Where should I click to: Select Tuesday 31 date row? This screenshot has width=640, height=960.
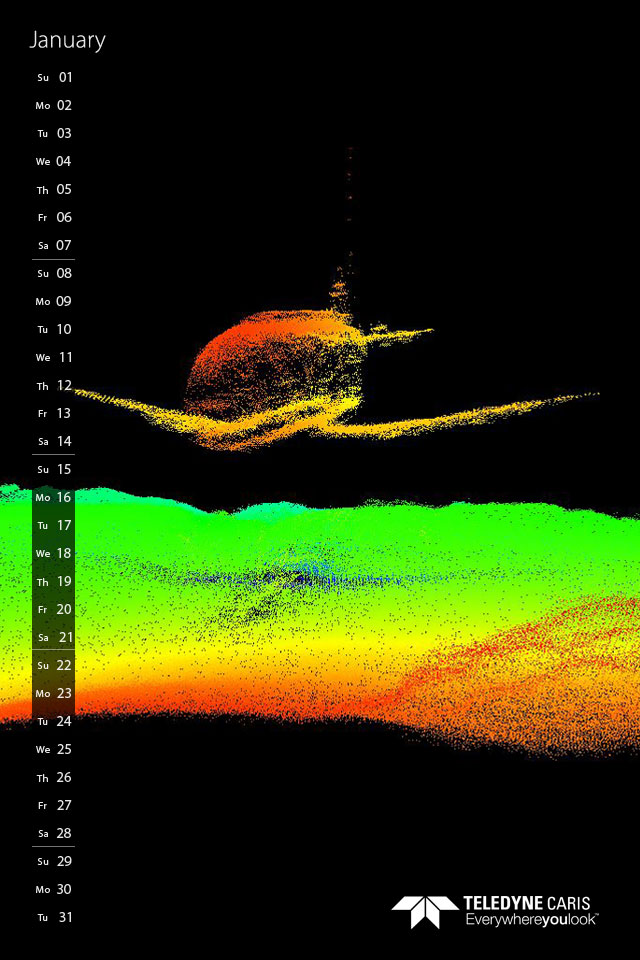pos(54,917)
